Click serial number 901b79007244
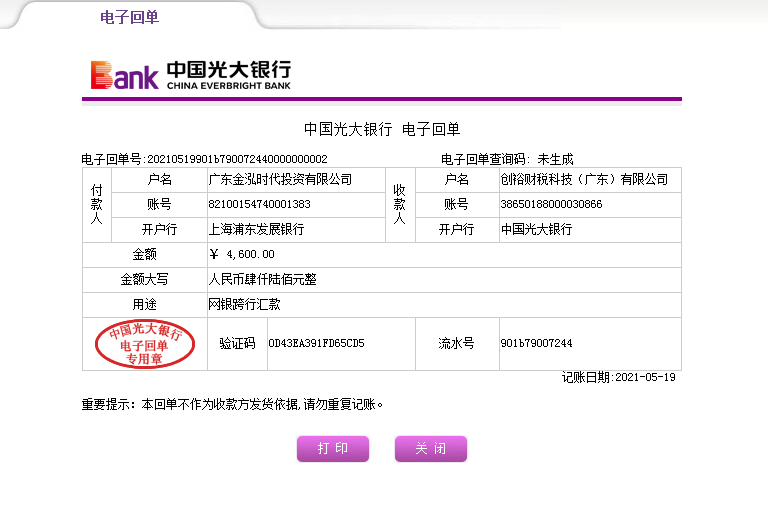Image resolution: width=768 pixels, height=513 pixels. point(536,343)
